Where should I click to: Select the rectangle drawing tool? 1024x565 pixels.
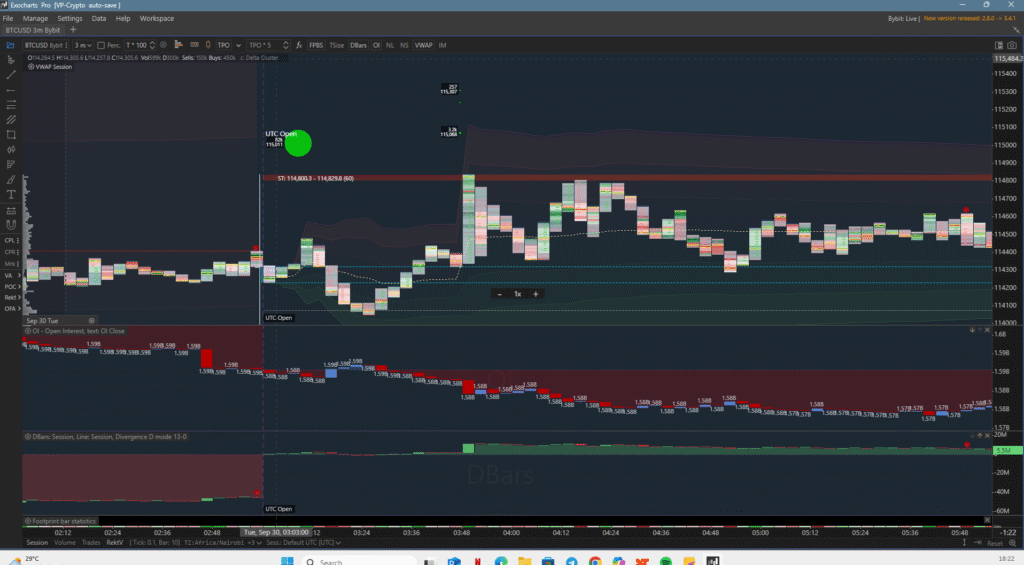click(11, 134)
